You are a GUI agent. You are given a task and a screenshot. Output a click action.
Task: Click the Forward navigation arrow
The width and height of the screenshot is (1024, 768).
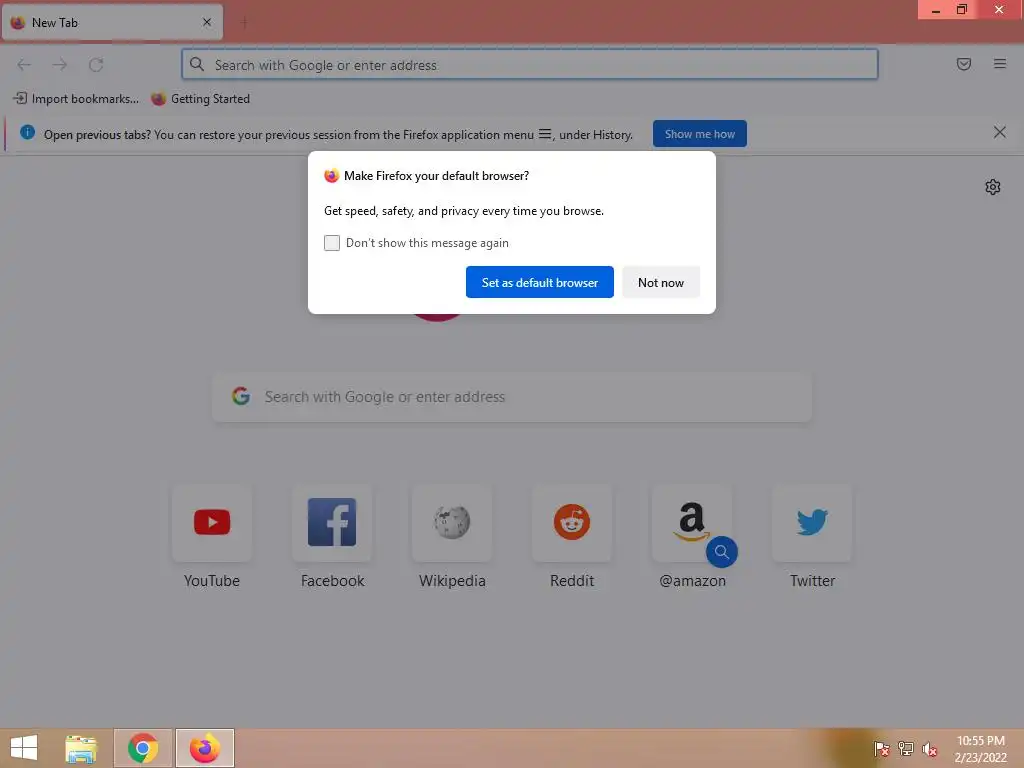pos(59,65)
